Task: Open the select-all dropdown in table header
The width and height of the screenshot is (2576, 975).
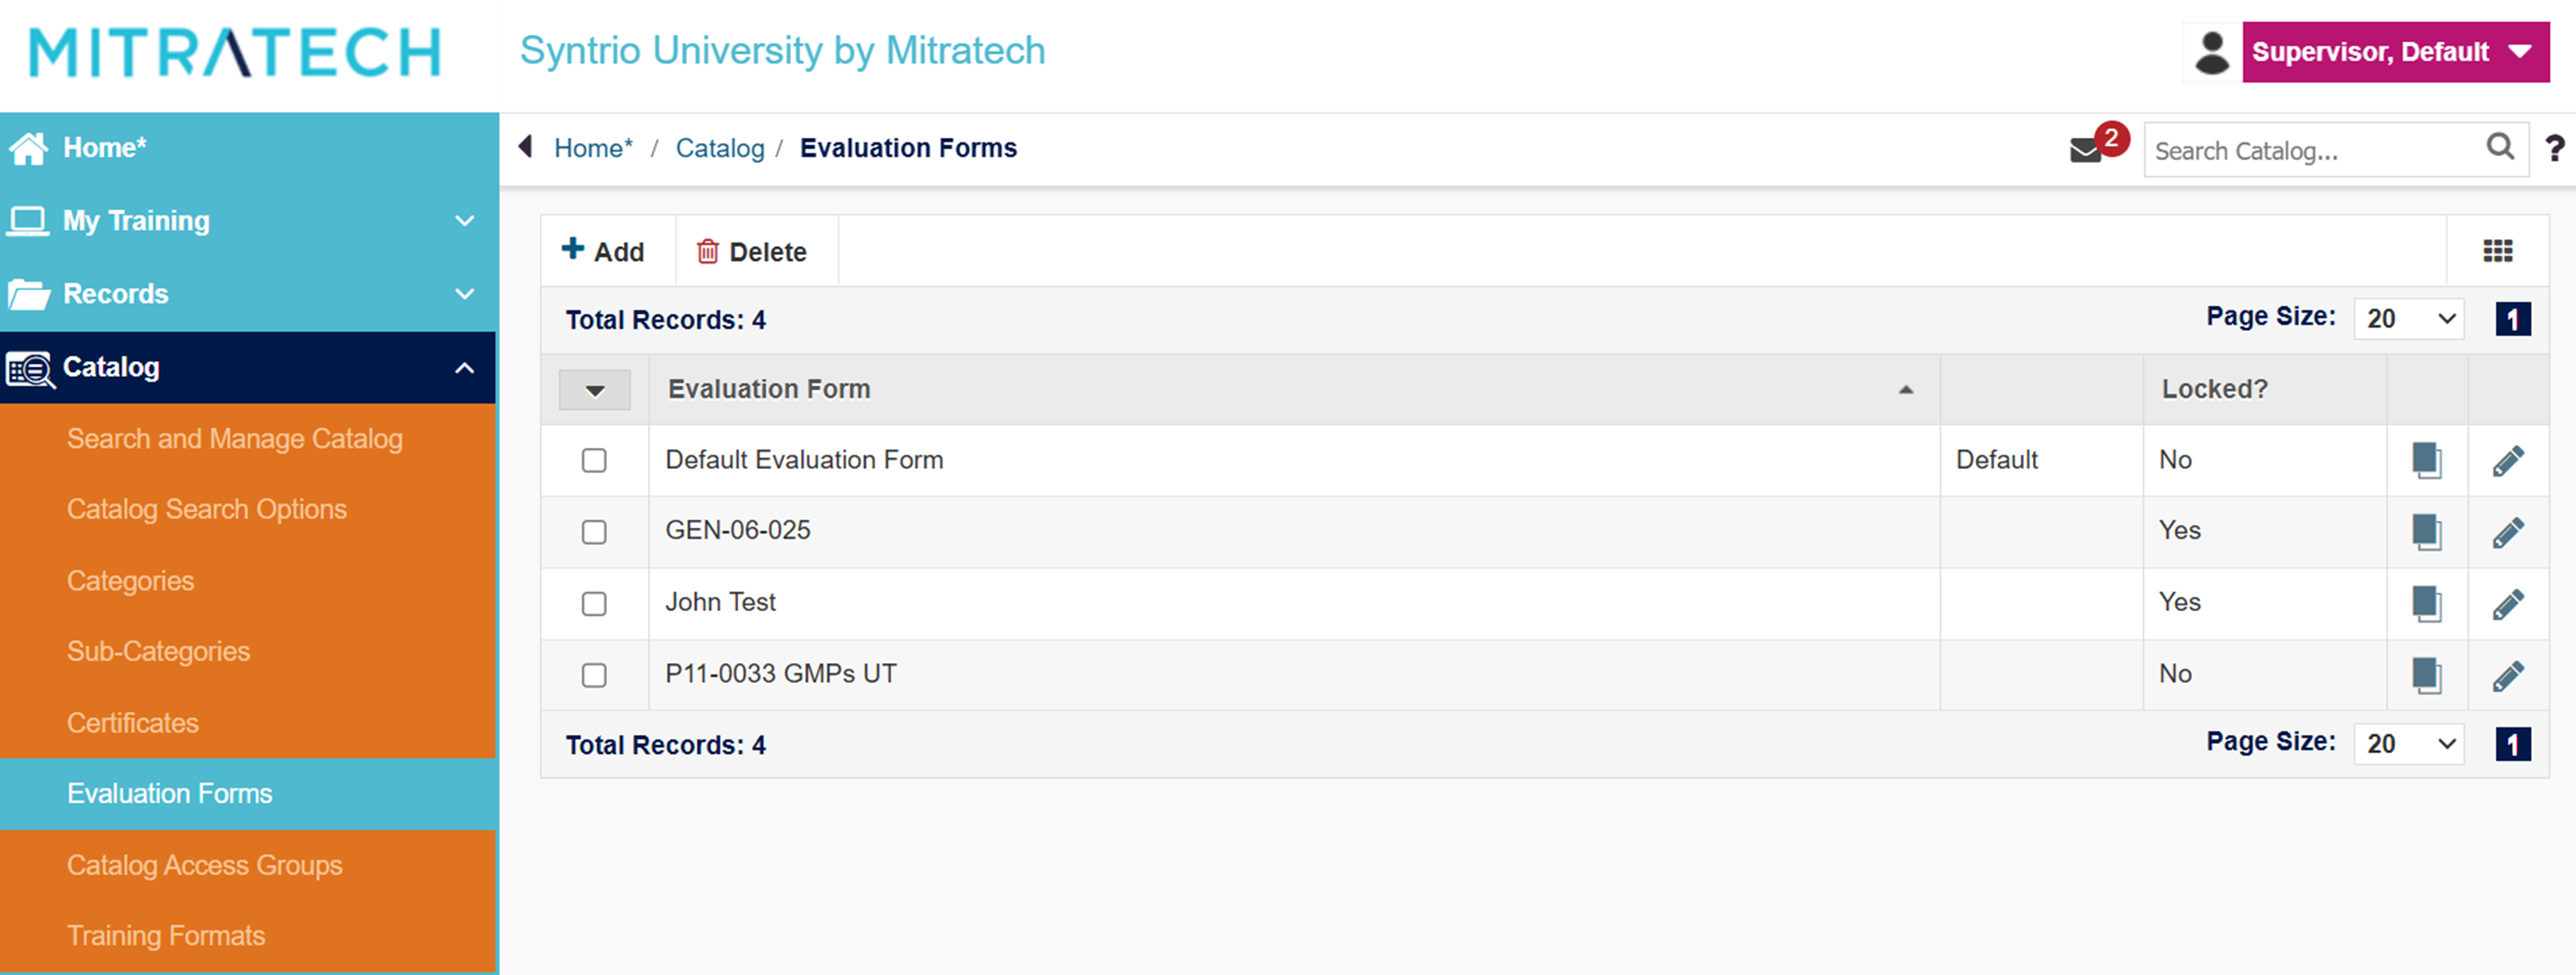Action: (x=595, y=390)
